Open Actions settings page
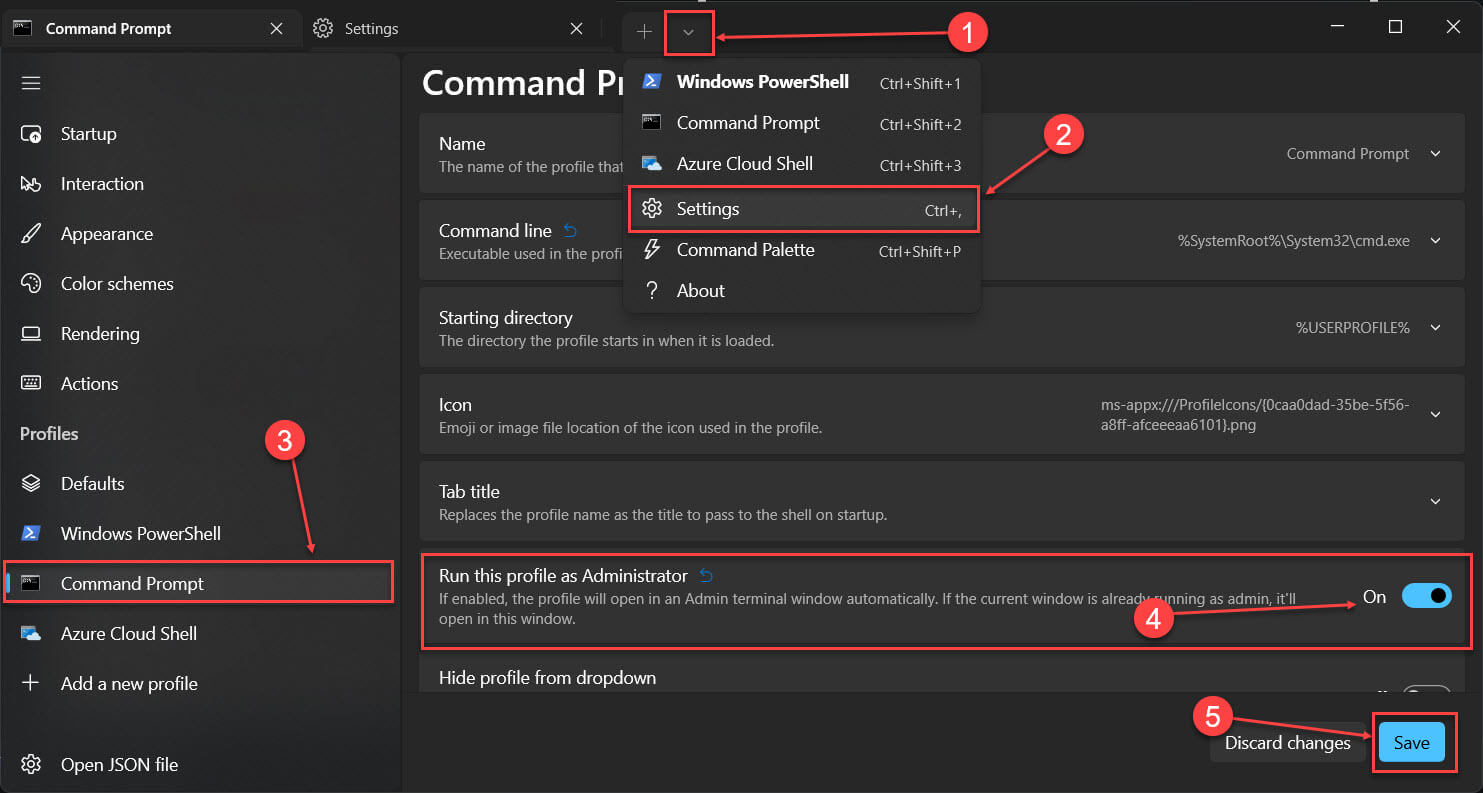 point(200,384)
